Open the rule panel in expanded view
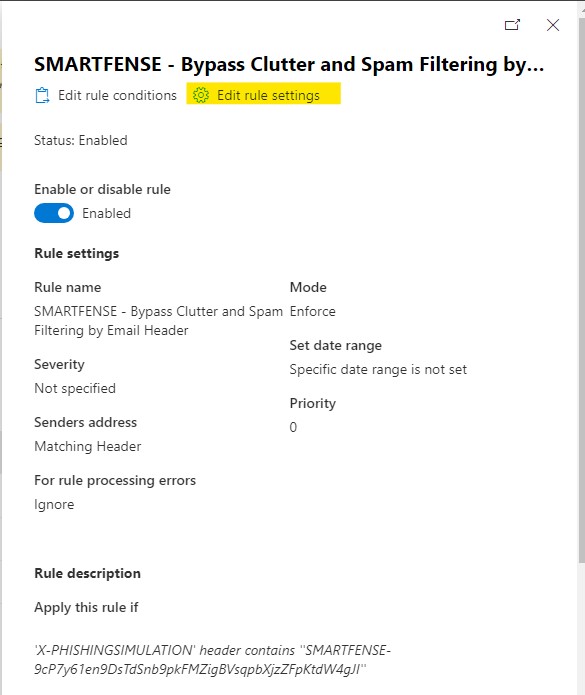This screenshot has width=585, height=695. pyautogui.click(x=512, y=25)
